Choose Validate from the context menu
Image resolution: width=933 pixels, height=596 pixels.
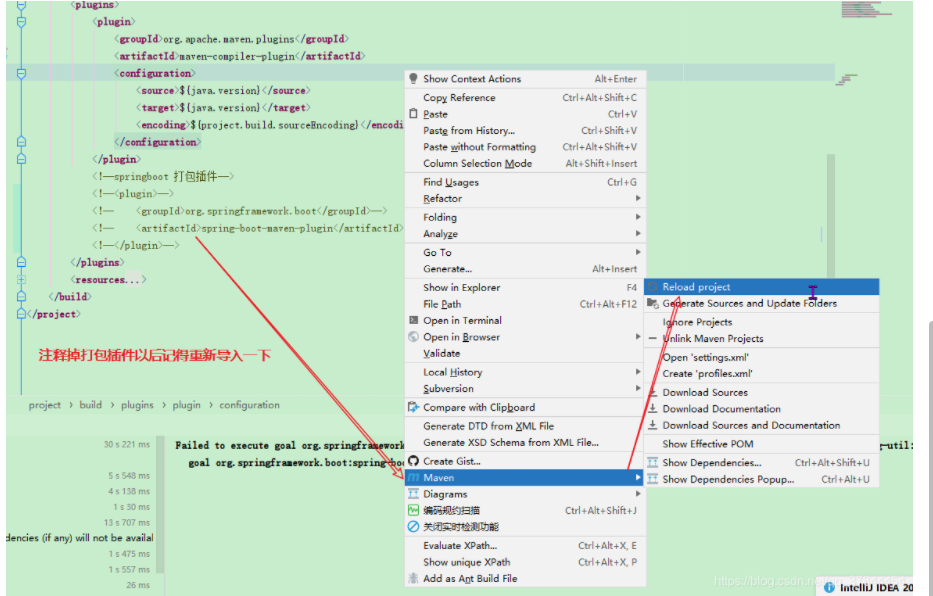[x=525, y=353]
